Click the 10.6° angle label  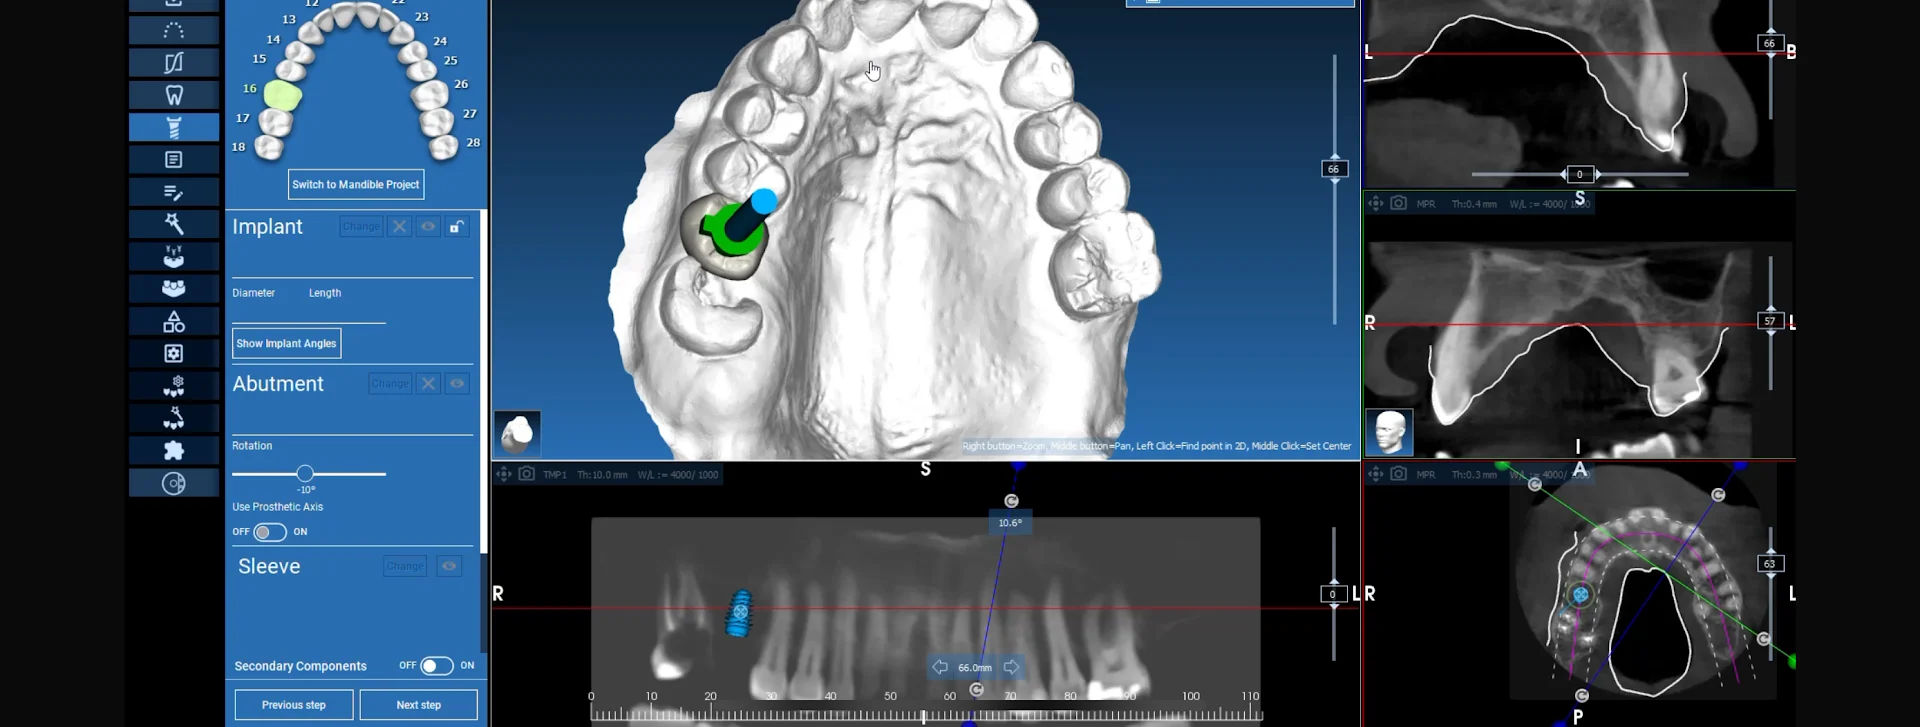[x=1010, y=523]
